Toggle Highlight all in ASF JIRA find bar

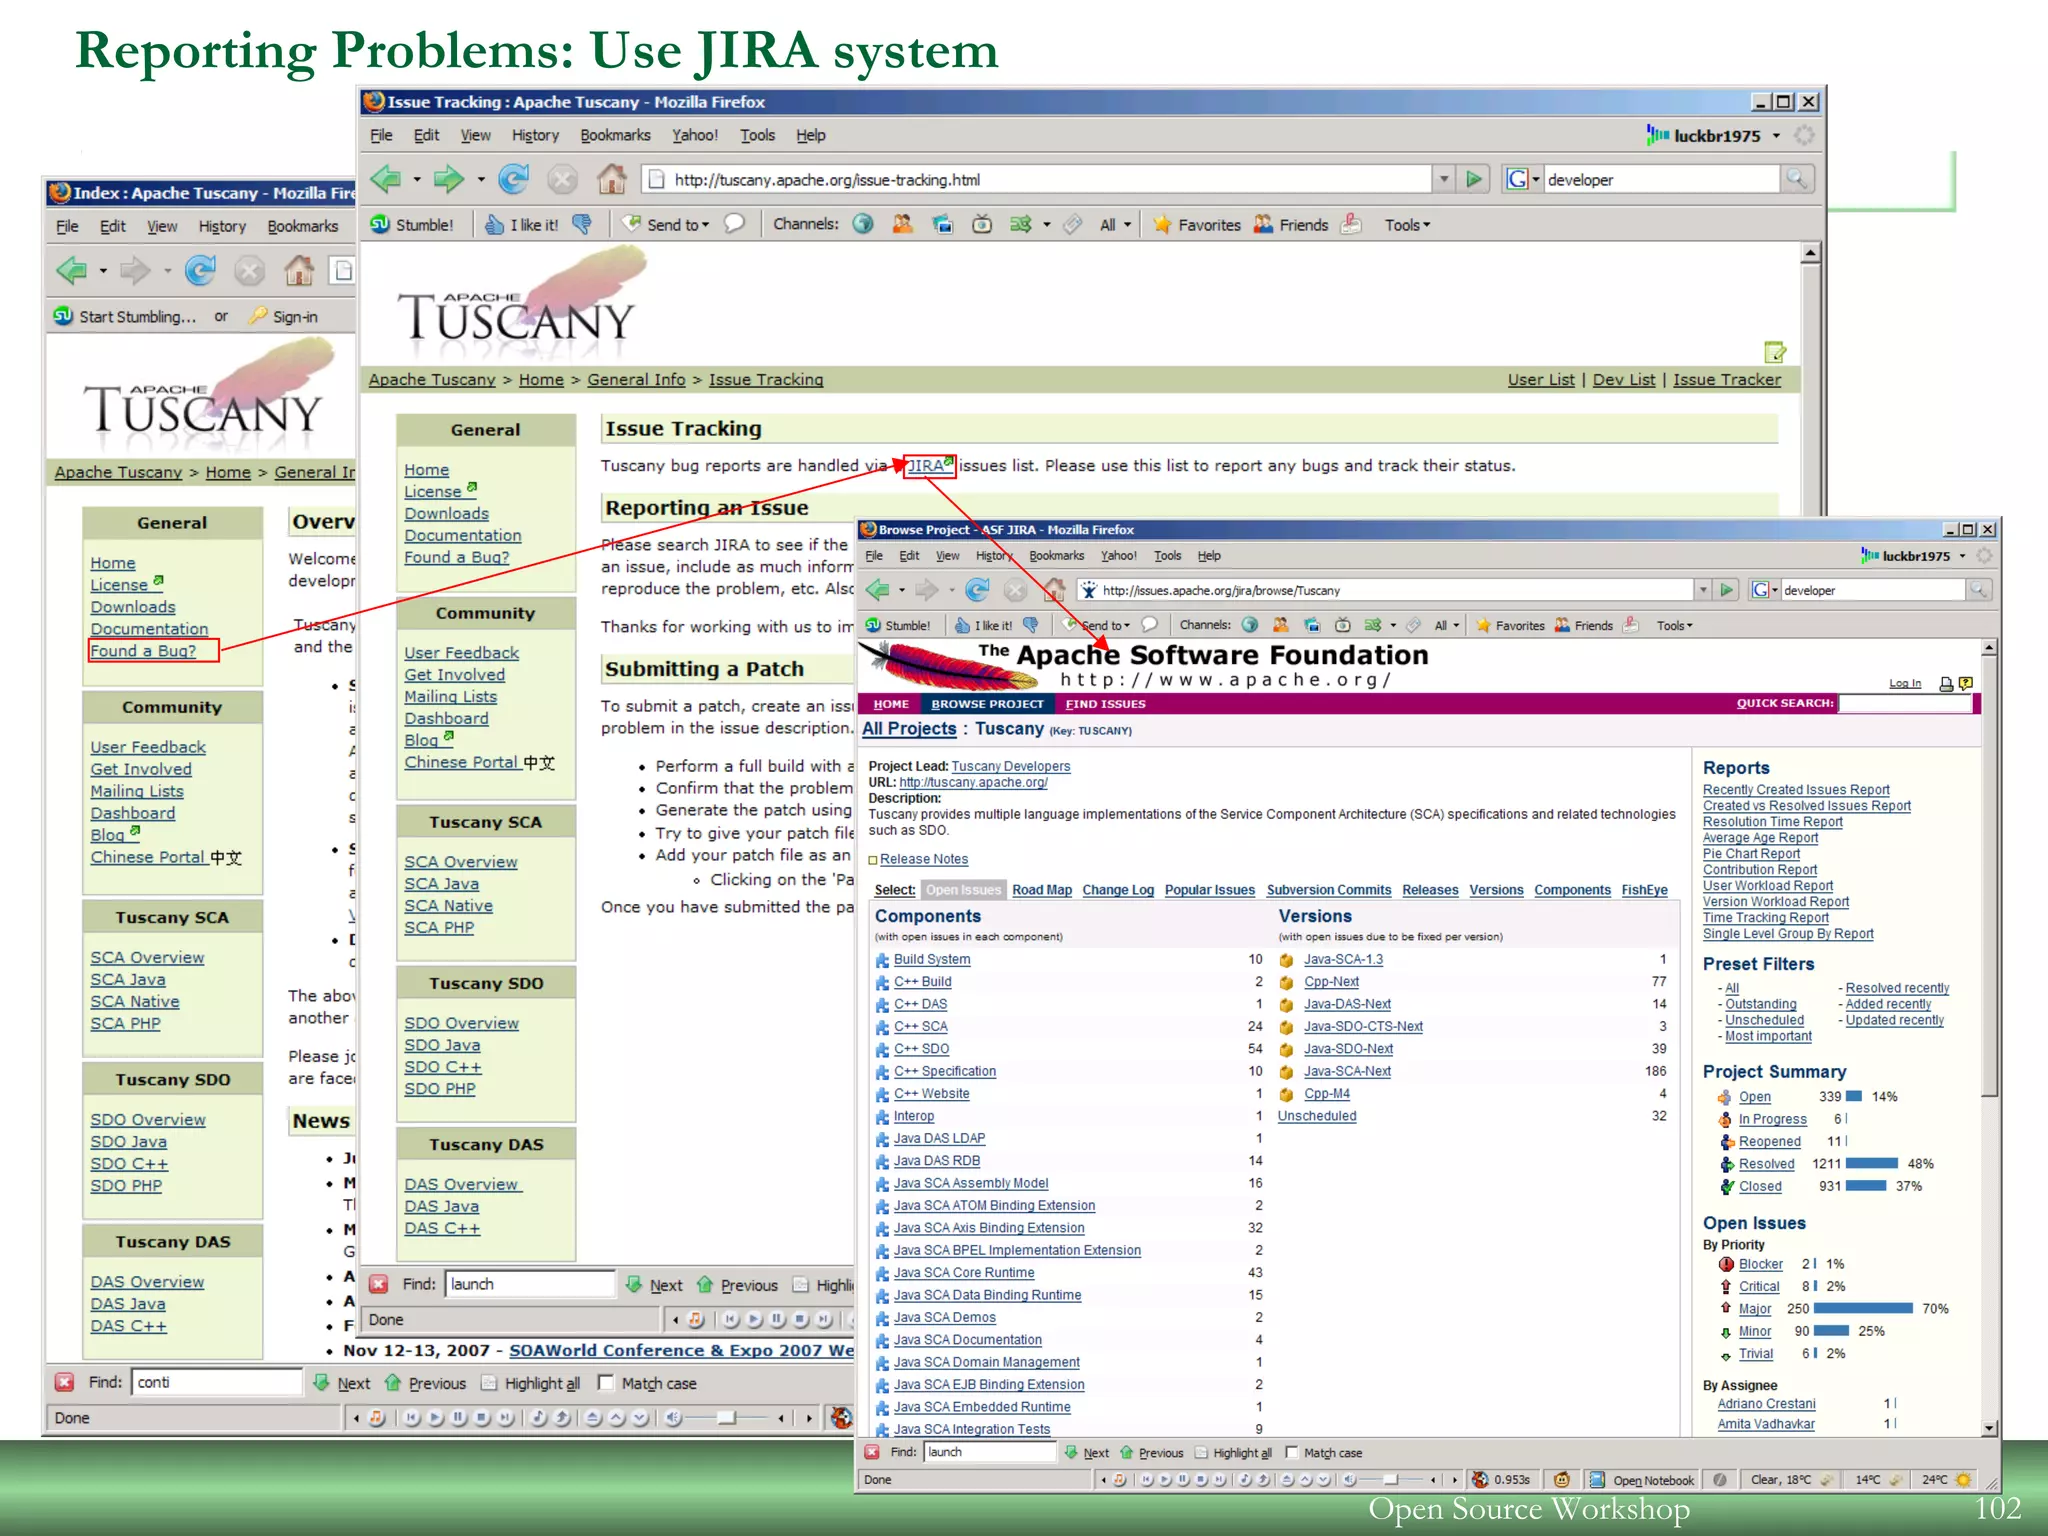pos(1235,1452)
